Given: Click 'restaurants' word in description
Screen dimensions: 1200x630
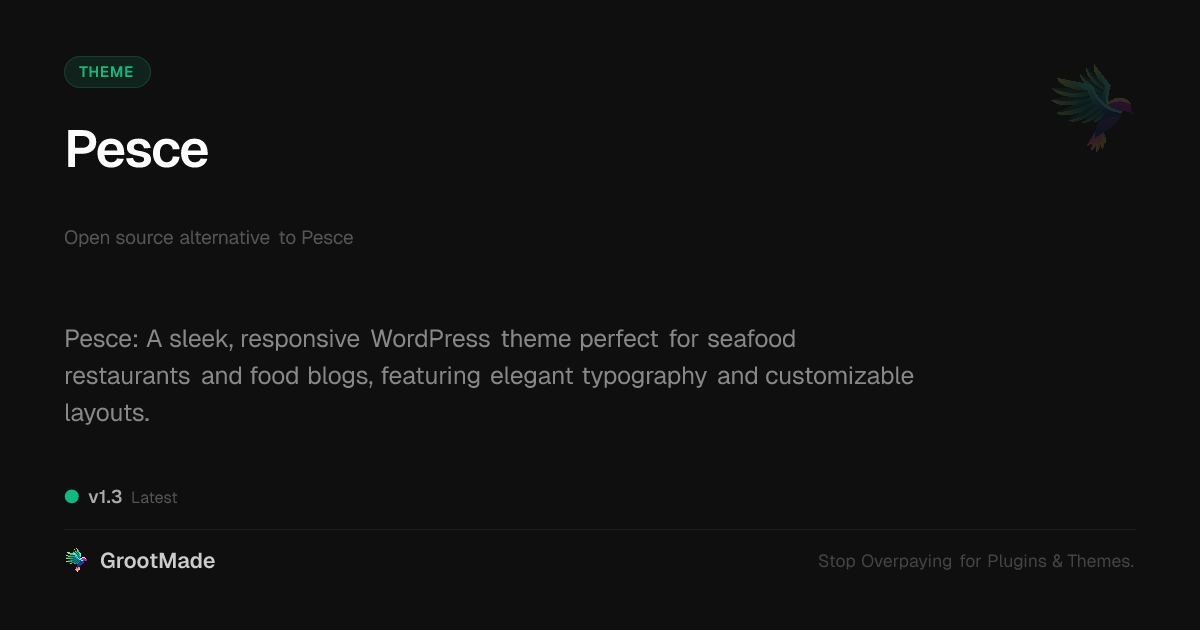Looking at the screenshot, I should 127,376.
